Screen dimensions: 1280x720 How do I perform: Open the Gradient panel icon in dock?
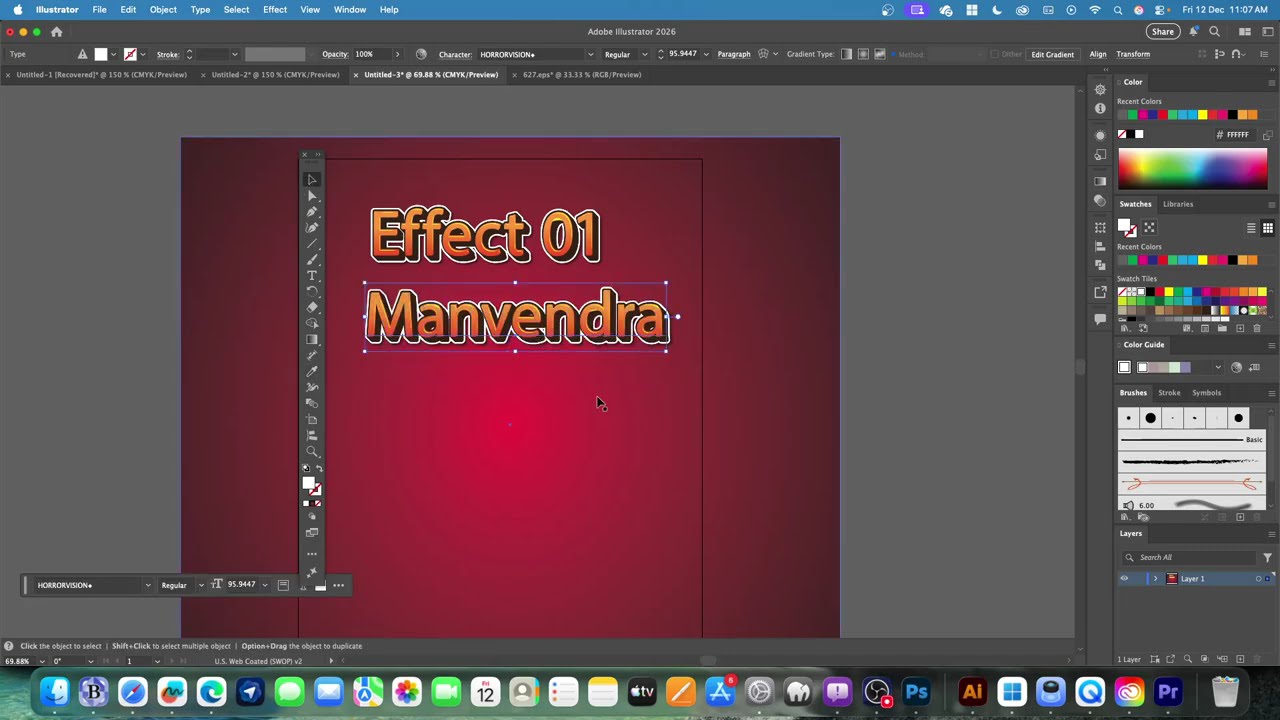click(x=1100, y=181)
